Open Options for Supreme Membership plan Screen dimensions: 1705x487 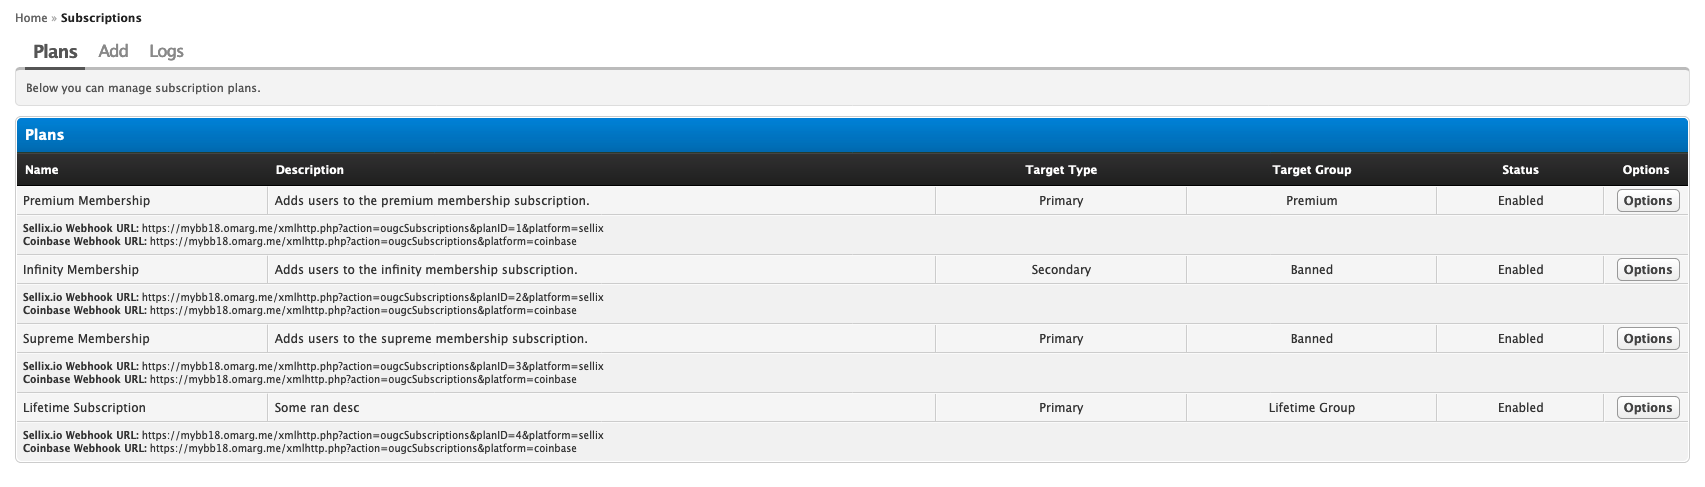coord(1647,338)
